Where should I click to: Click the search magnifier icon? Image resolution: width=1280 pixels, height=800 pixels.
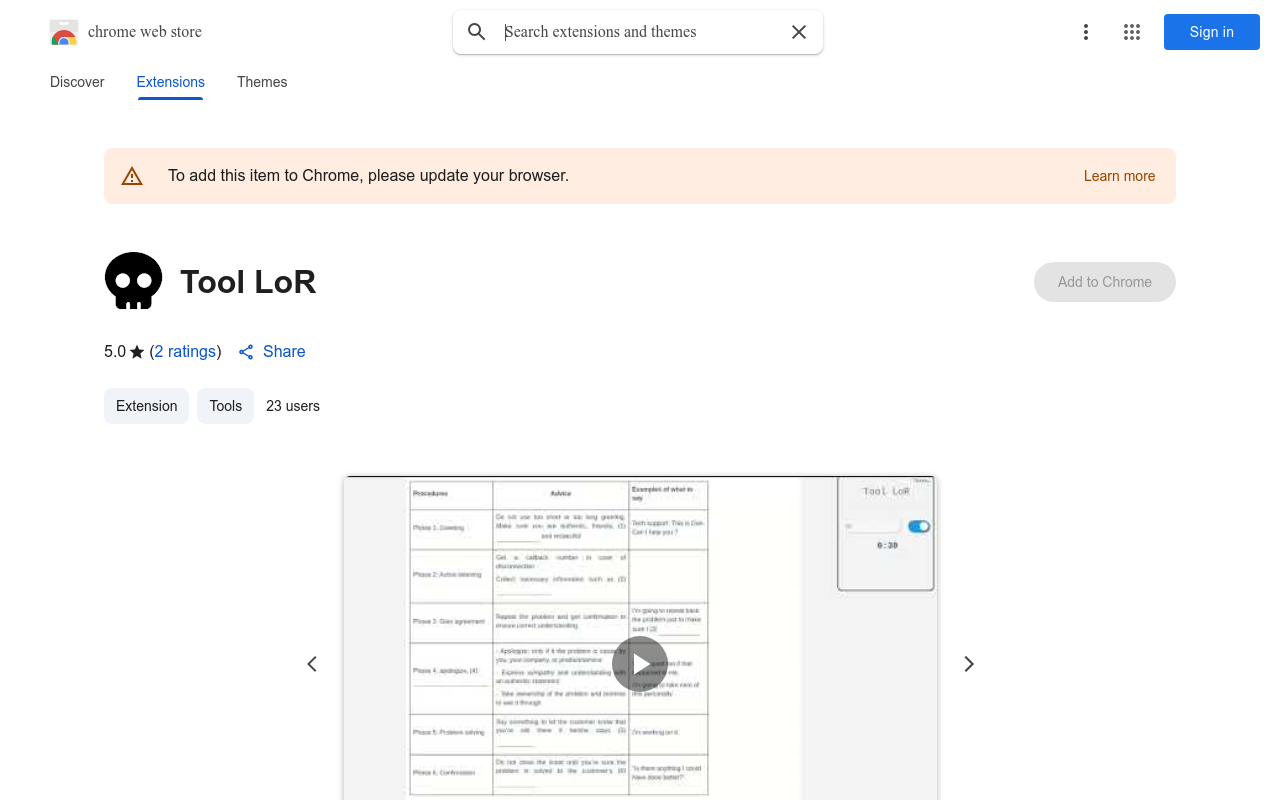click(x=477, y=32)
